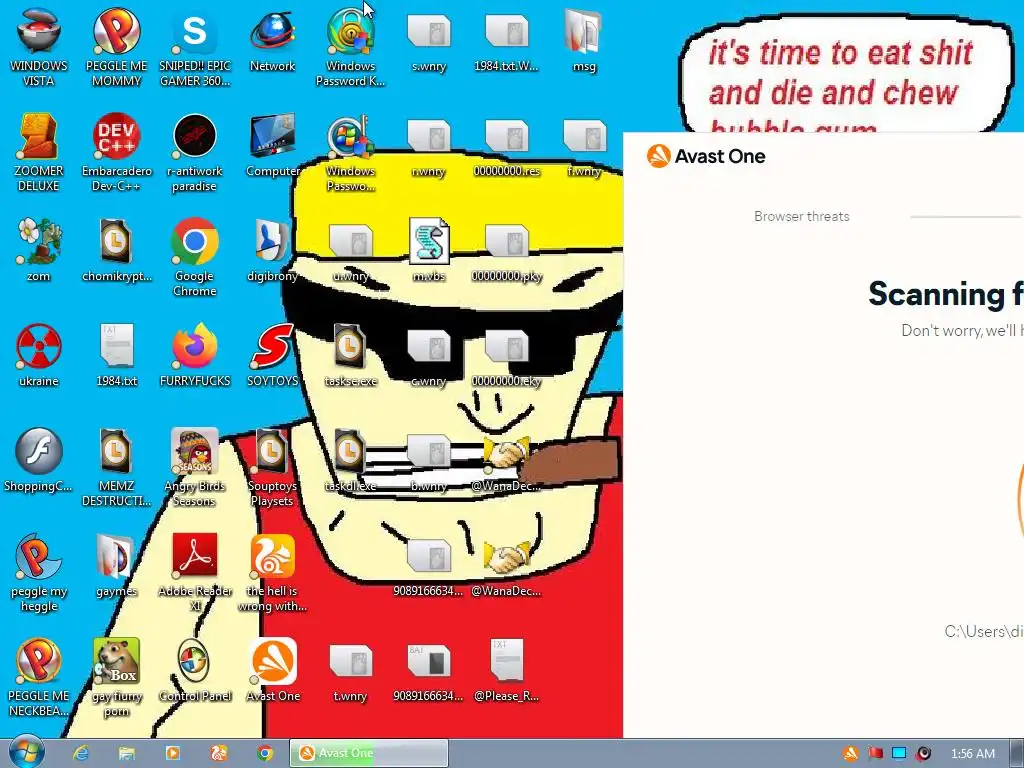The image size is (1024, 768).
Task: Select the 1984.txt text file
Action: click(116, 356)
